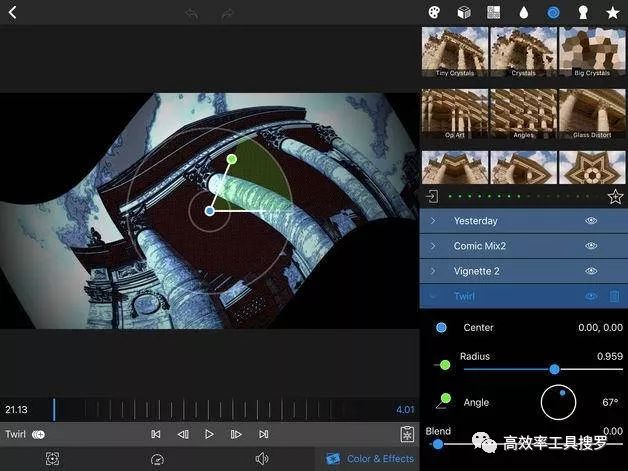This screenshot has width=628, height=471.
Task: Show favorite effects with top star icon
Action: coord(612,13)
